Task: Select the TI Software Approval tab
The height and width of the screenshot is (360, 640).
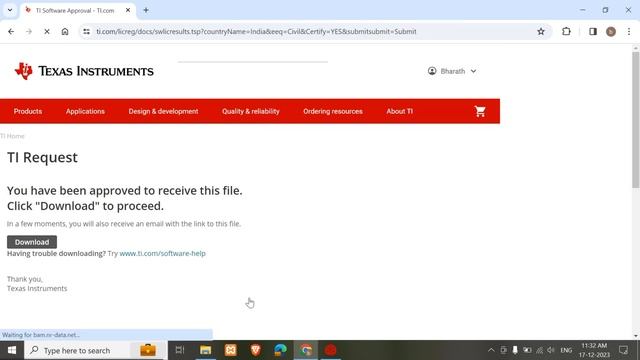Action: pyautogui.click(x=75, y=11)
